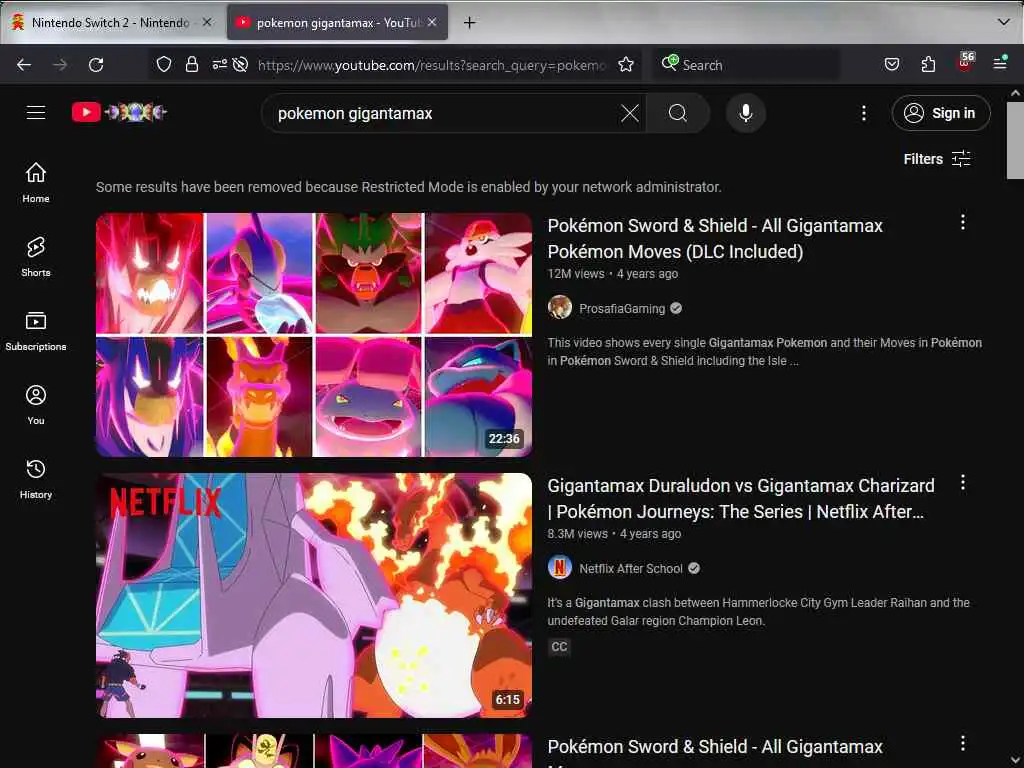The height and width of the screenshot is (768, 1024).
Task: Click the browser Search box
Action: (x=746, y=65)
